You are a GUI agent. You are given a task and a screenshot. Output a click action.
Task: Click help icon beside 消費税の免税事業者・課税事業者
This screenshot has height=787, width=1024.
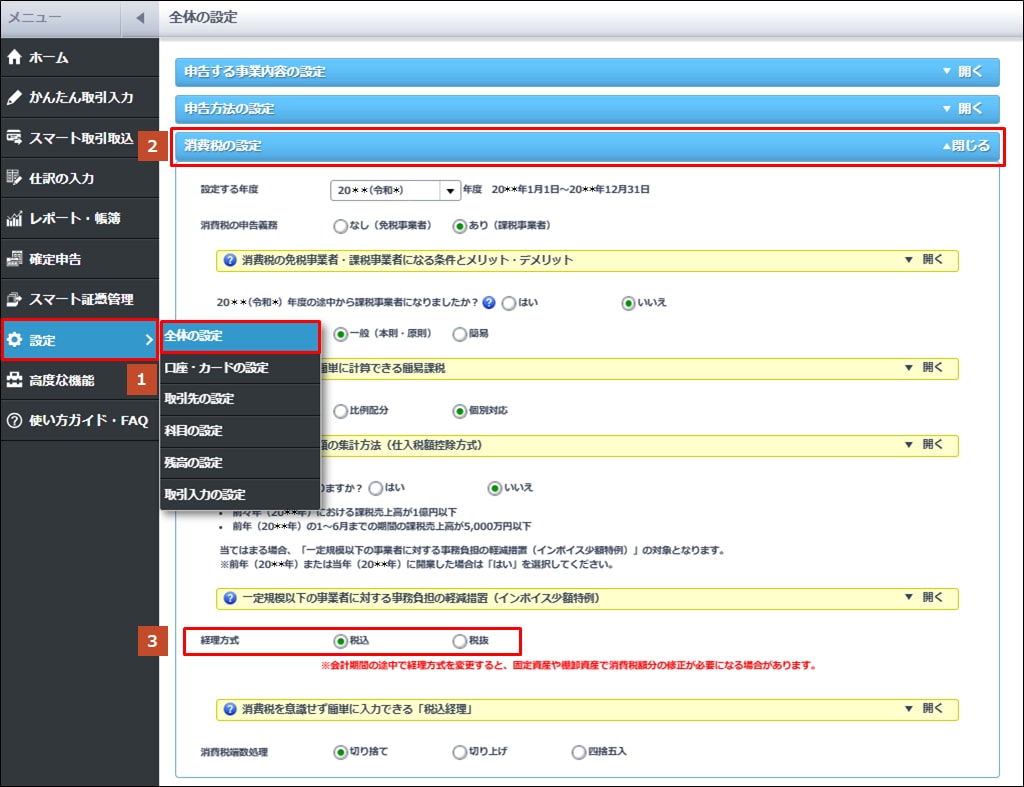(x=230, y=260)
